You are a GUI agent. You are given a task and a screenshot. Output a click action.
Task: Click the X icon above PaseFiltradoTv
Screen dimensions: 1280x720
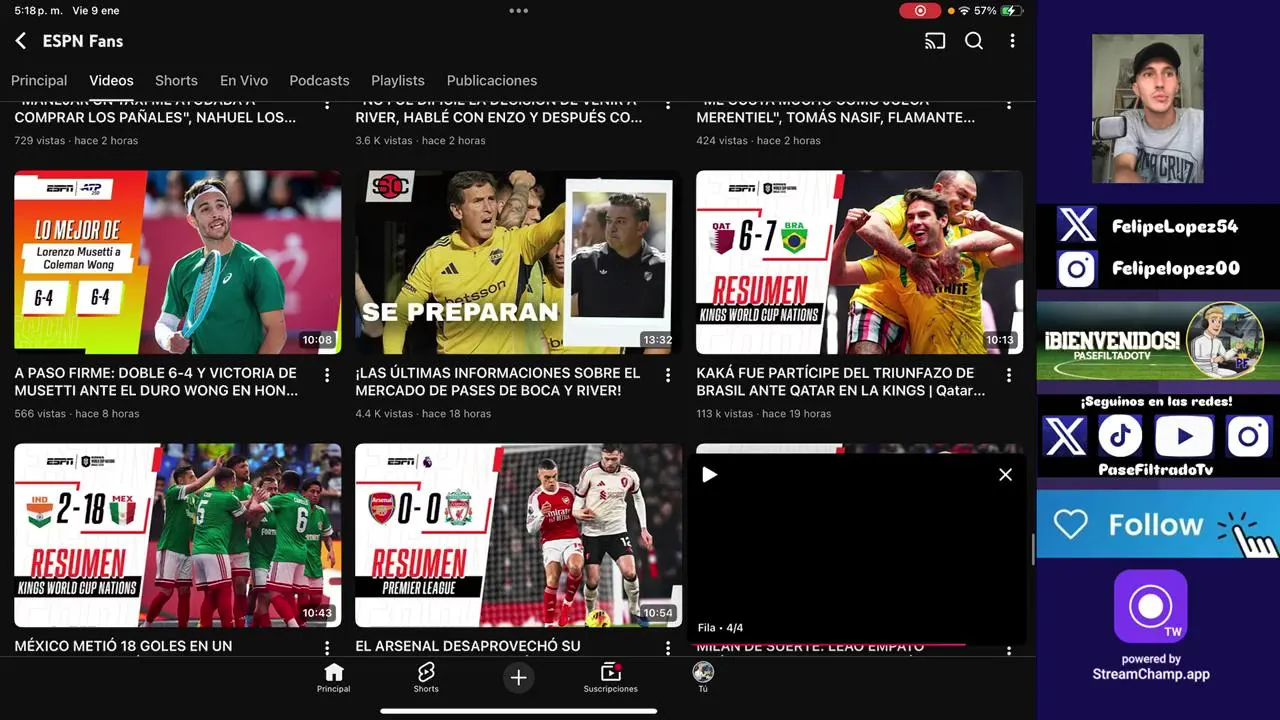1064,437
